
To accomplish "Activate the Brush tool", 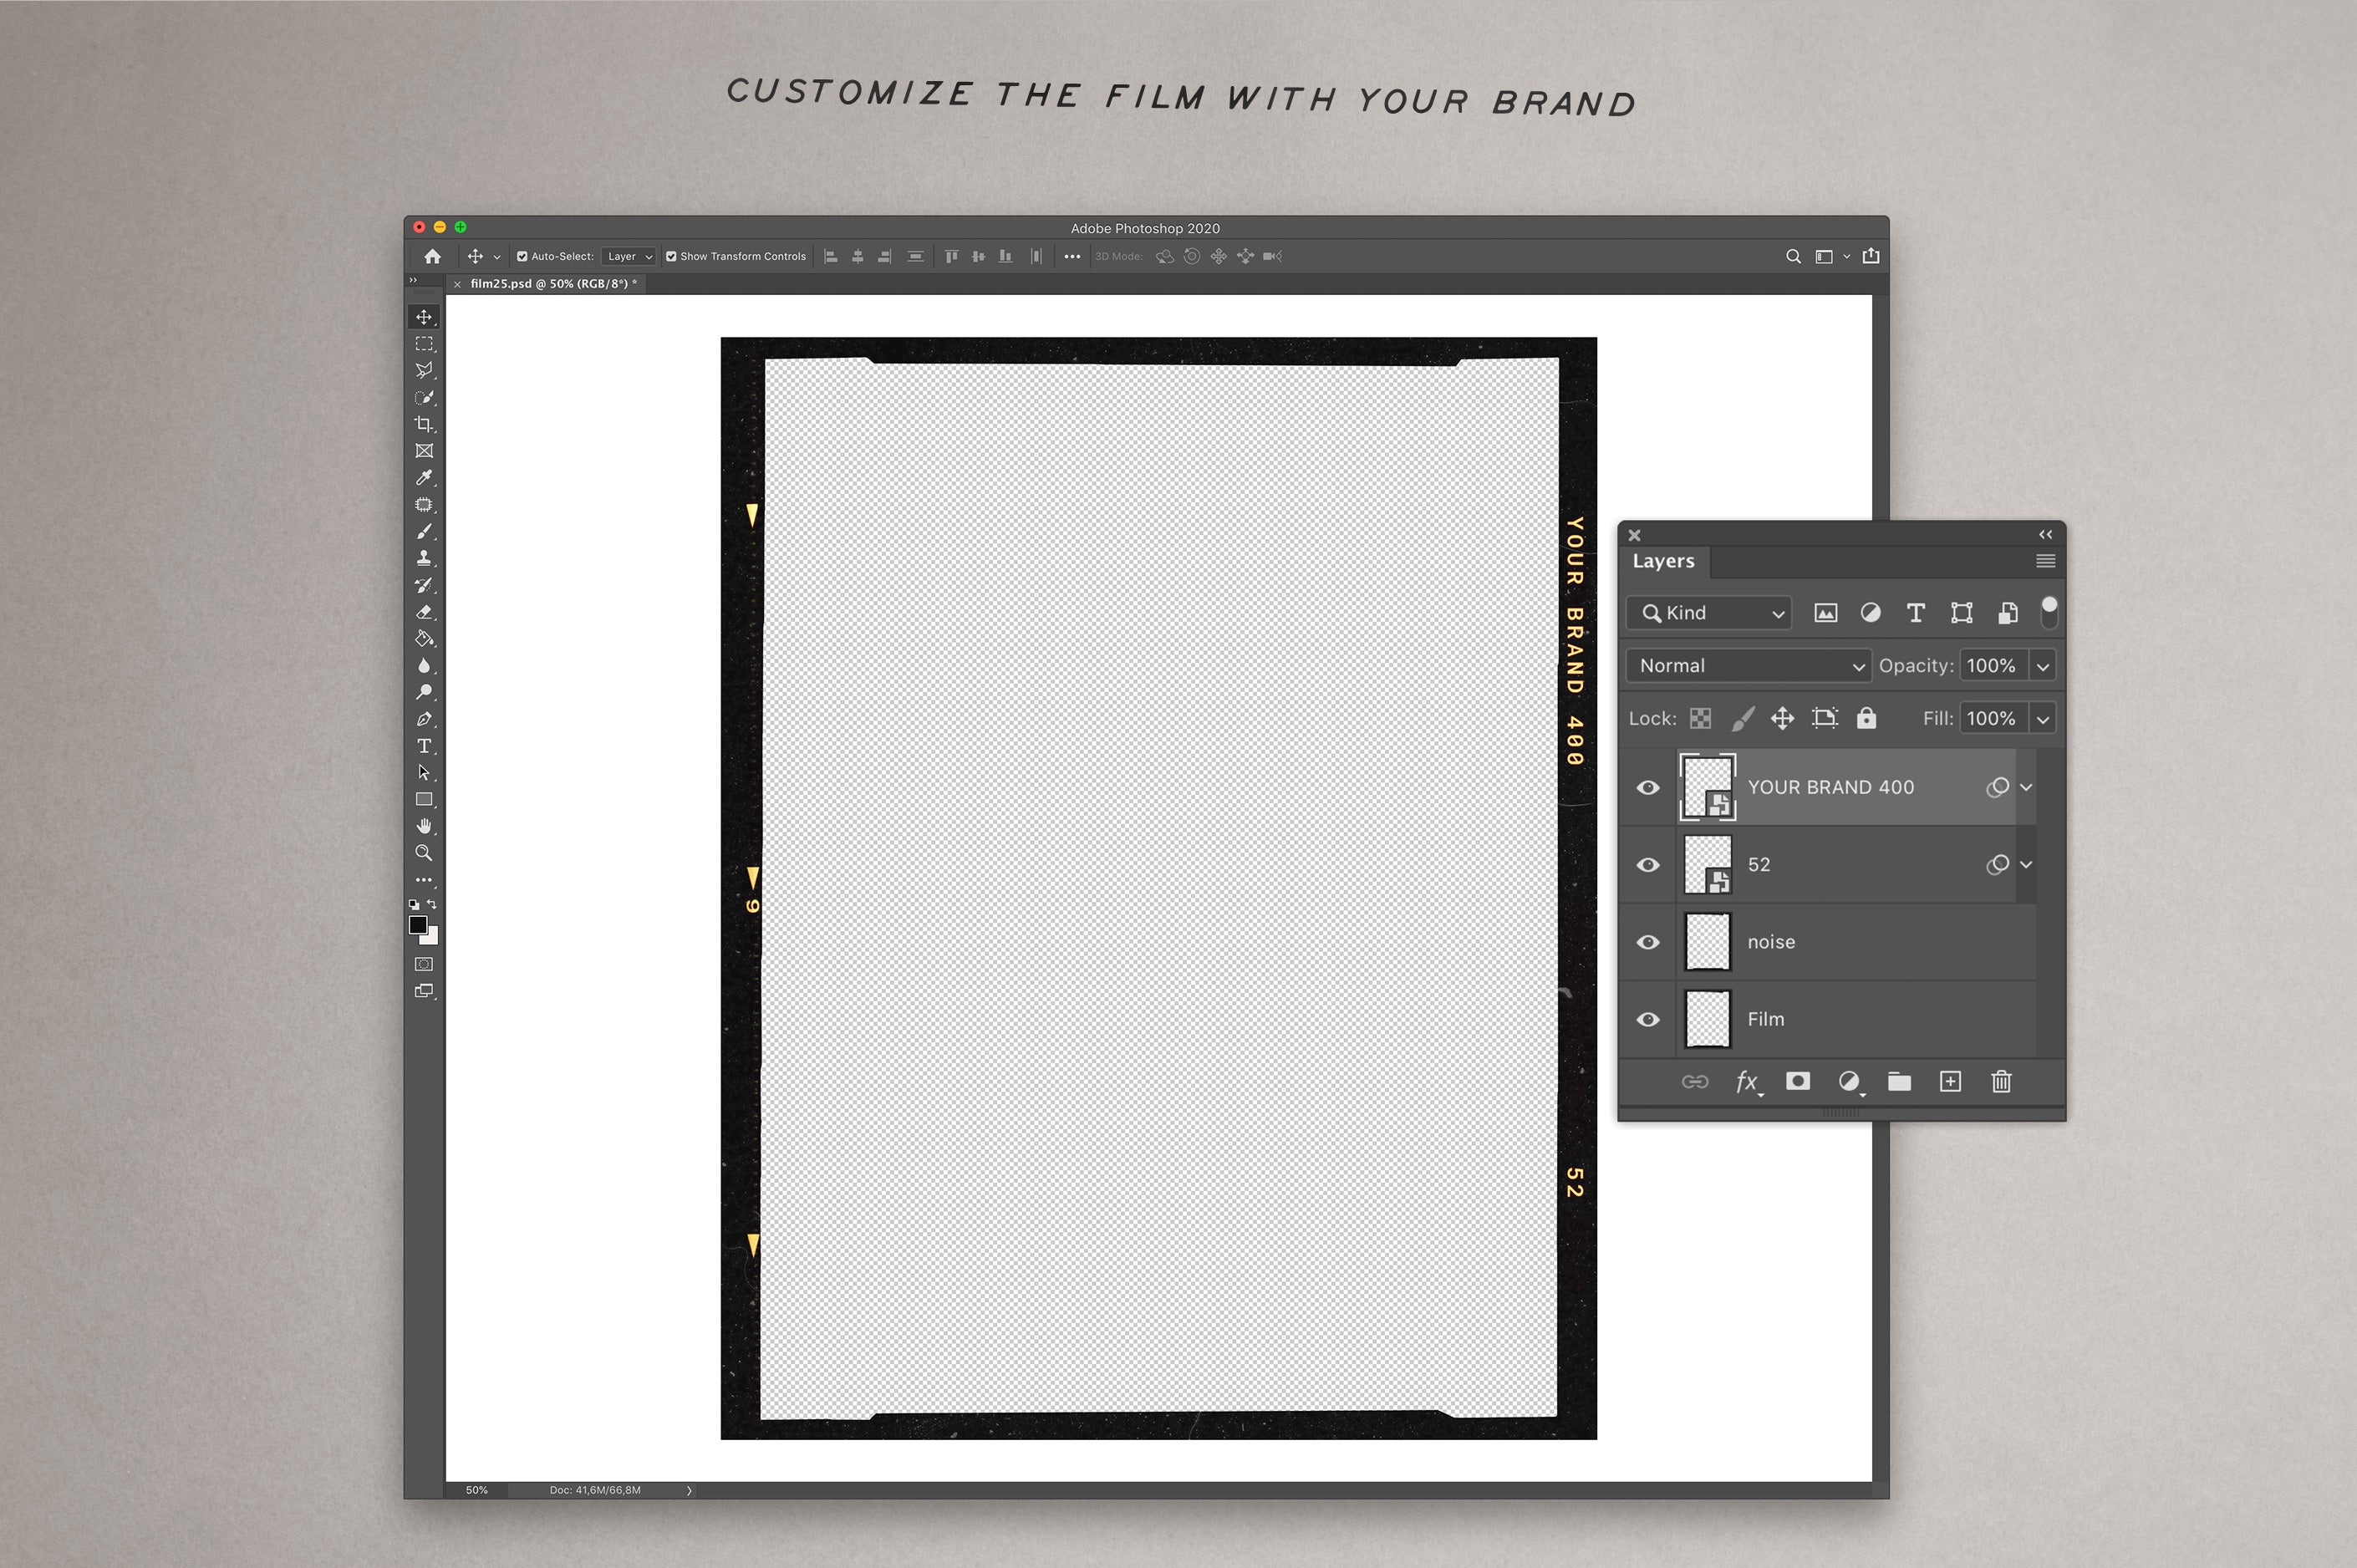I will point(424,531).
